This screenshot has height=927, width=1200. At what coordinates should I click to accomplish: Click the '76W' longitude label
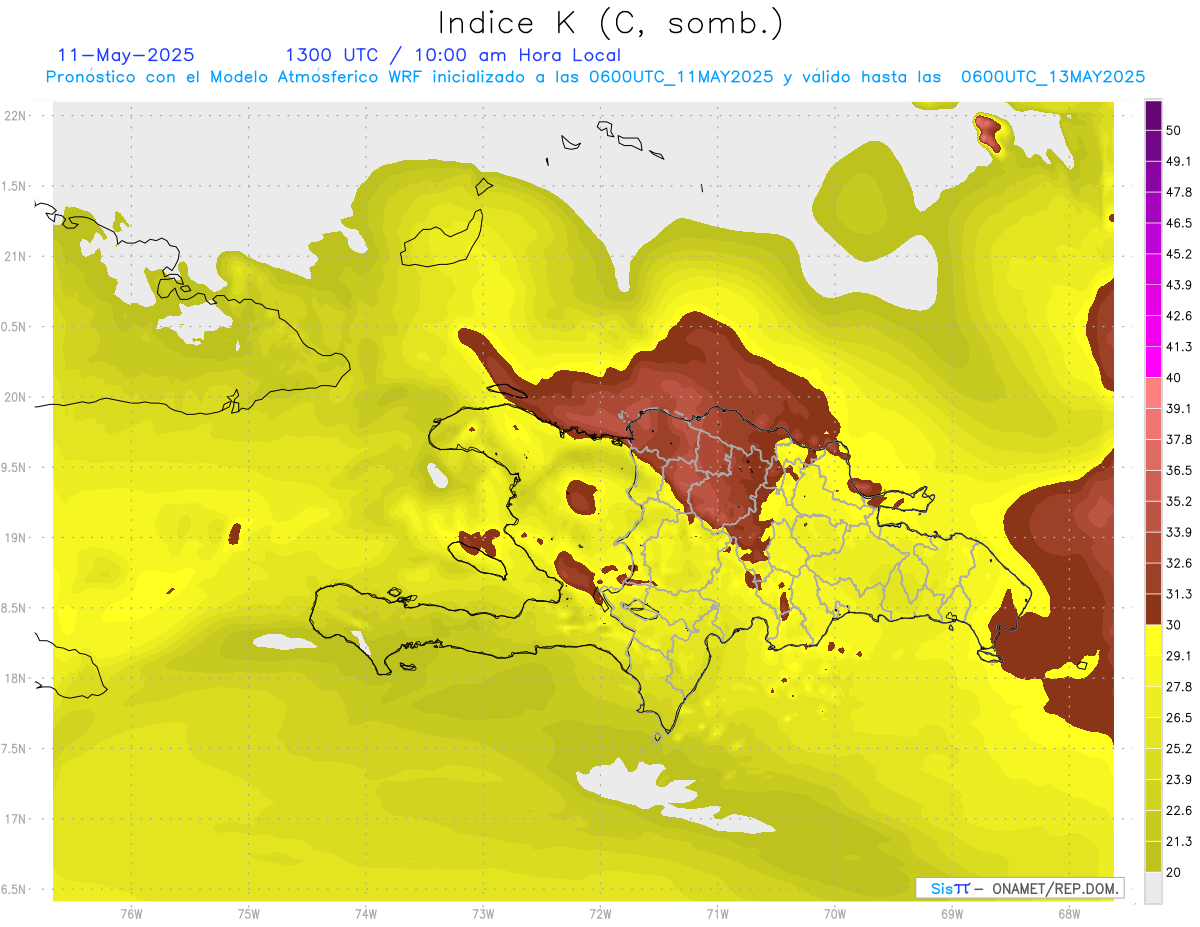[131, 914]
